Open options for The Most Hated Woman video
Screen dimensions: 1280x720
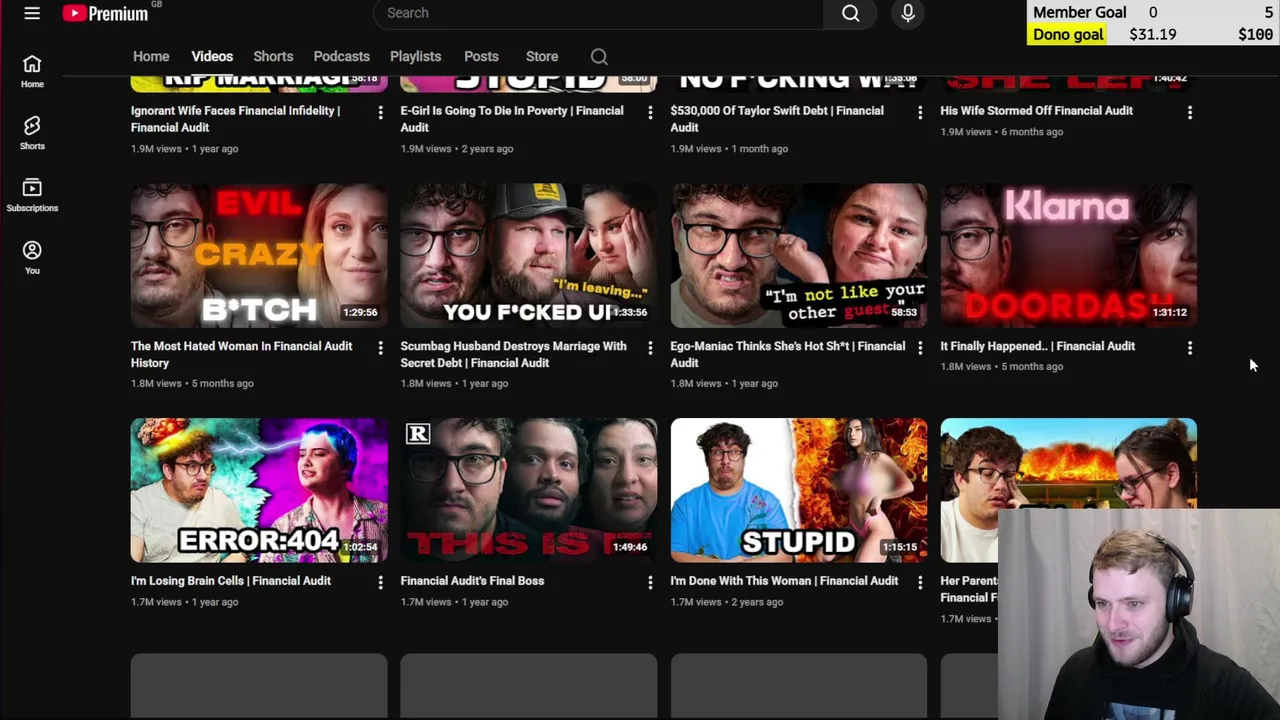[380, 348]
